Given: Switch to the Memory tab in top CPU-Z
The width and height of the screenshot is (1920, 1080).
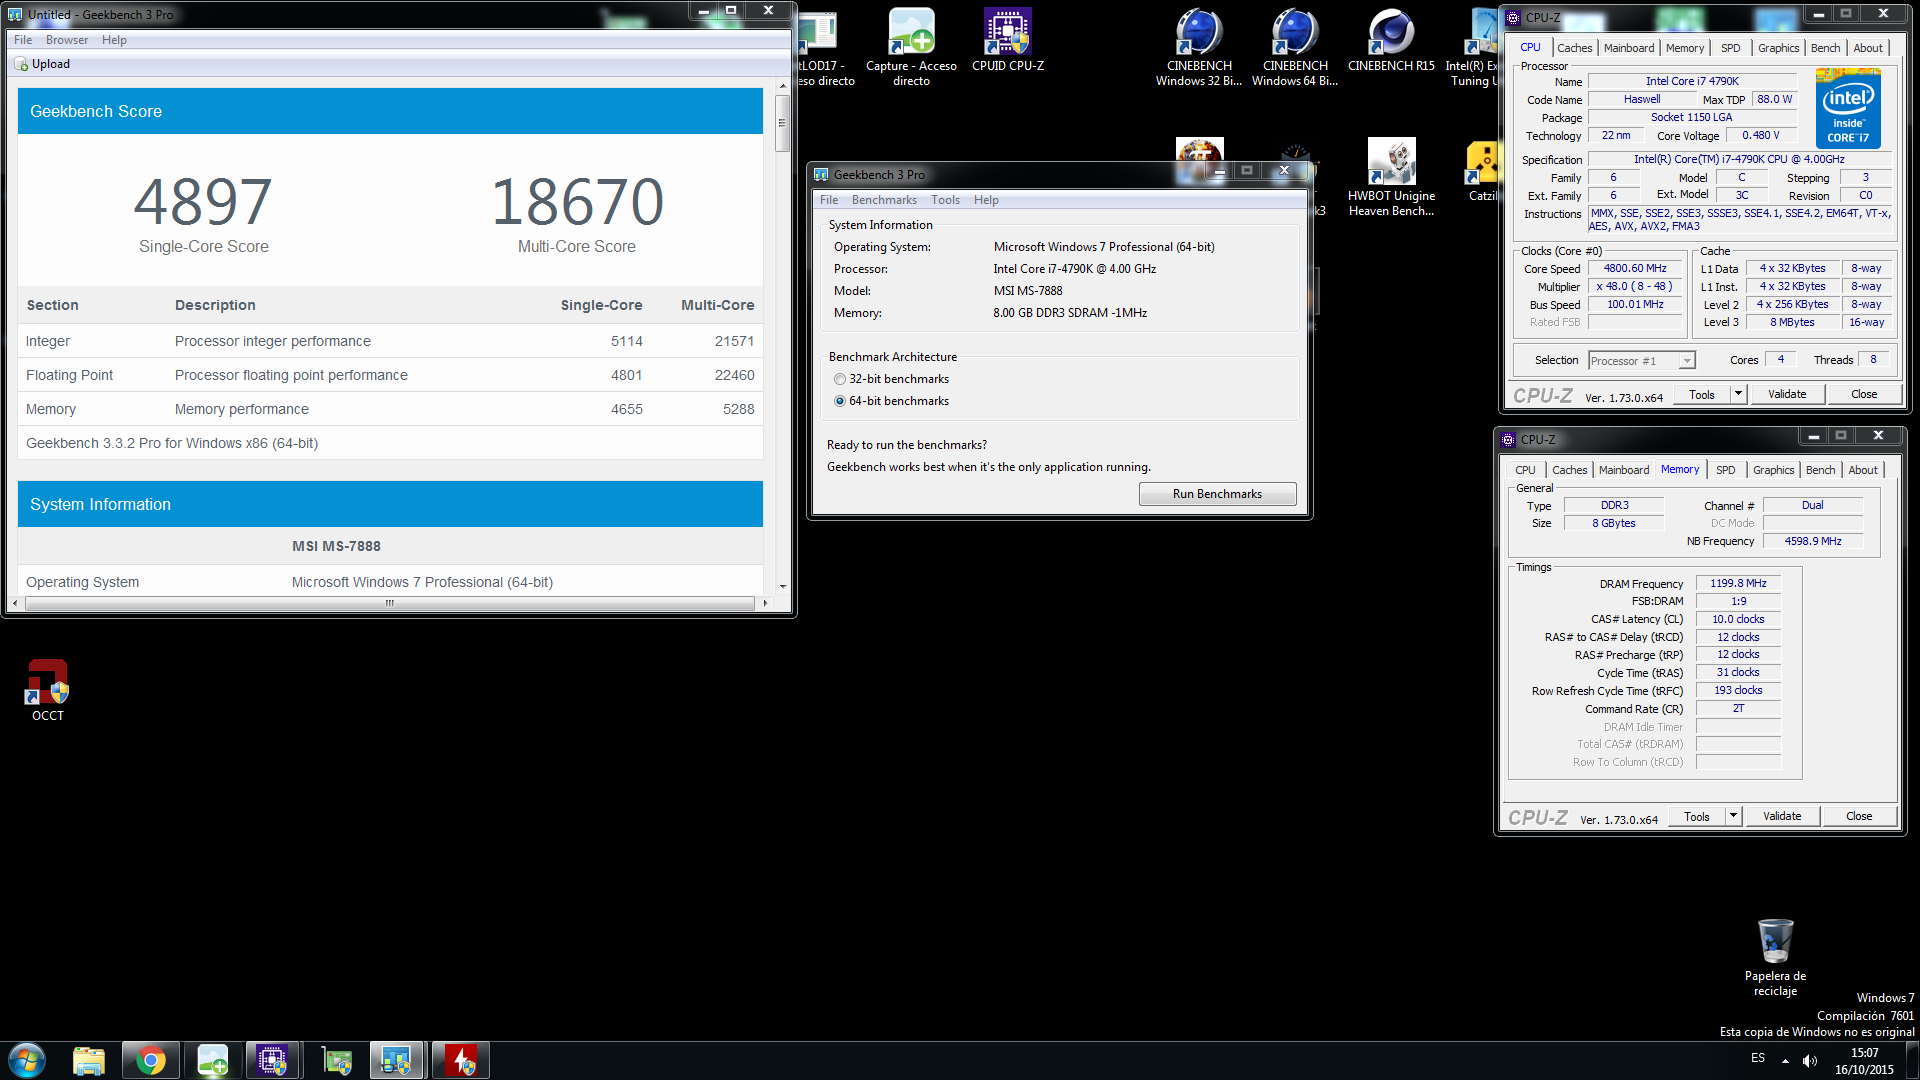Looking at the screenshot, I should tap(1685, 48).
